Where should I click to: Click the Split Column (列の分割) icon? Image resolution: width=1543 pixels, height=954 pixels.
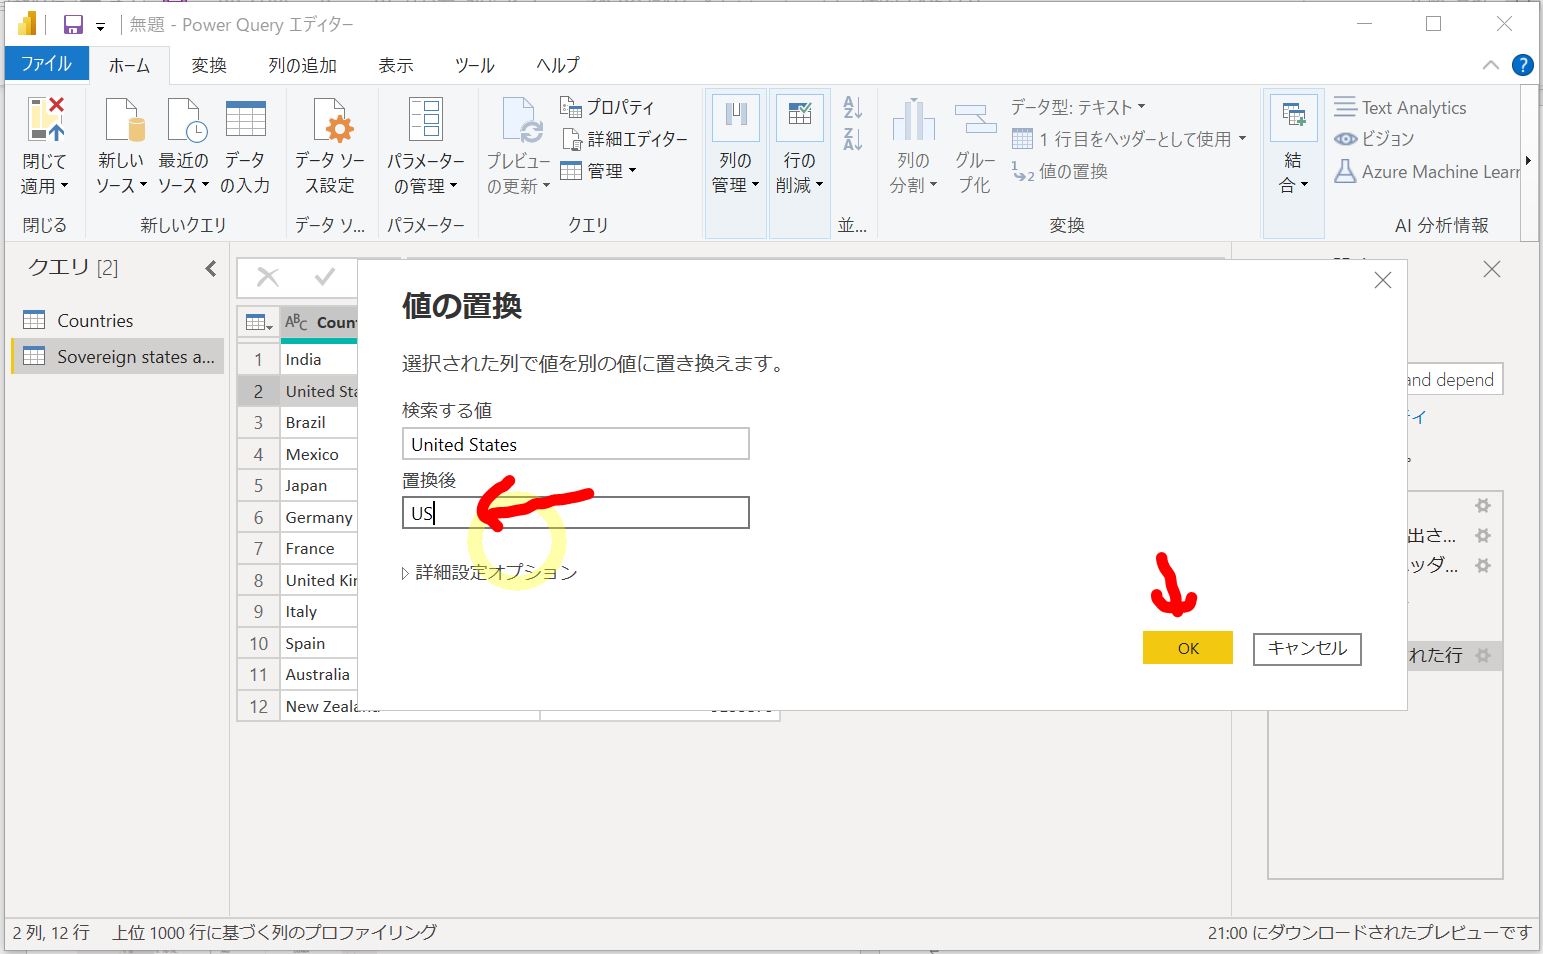point(913,120)
